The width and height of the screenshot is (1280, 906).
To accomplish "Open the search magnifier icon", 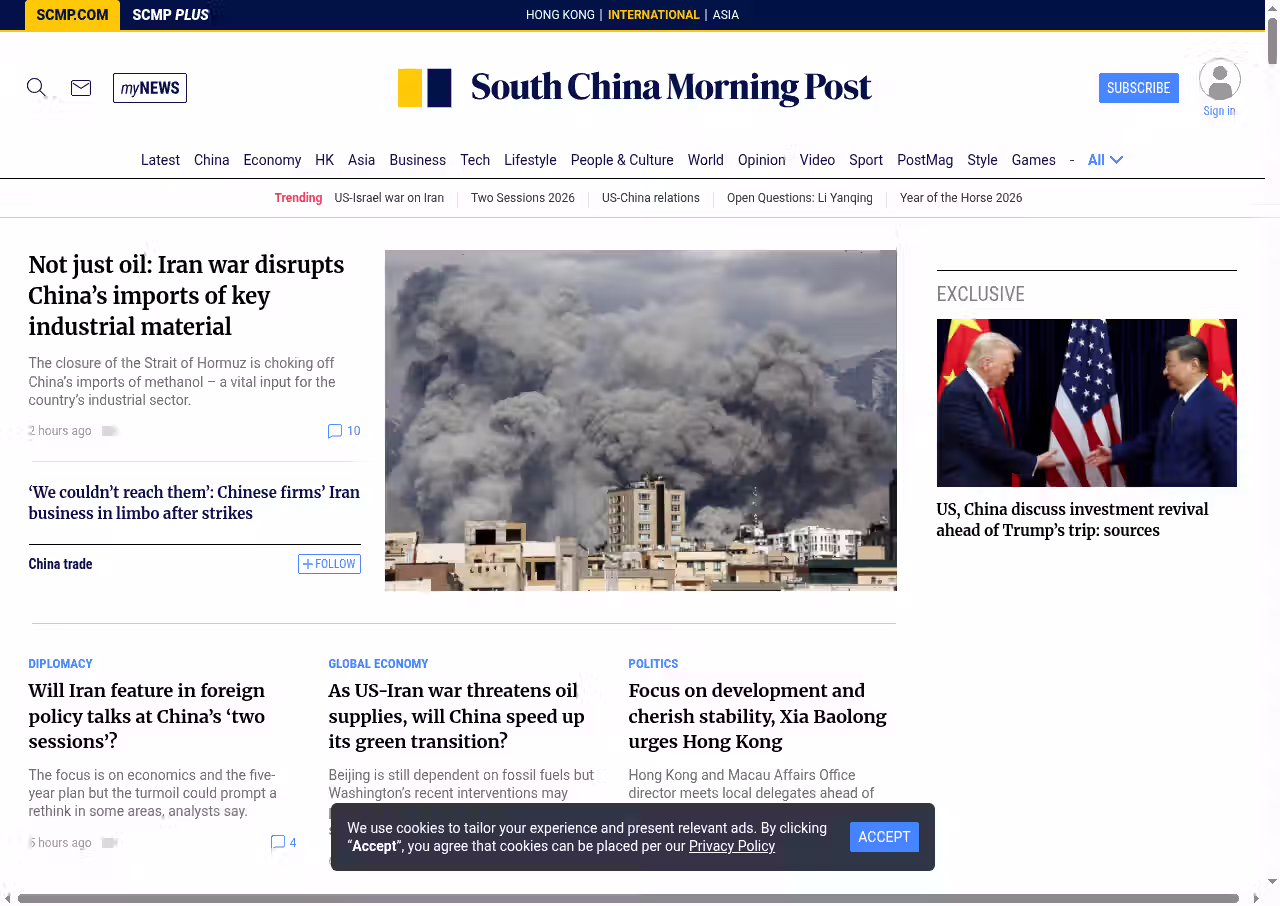I will click(x=36, y=88).
